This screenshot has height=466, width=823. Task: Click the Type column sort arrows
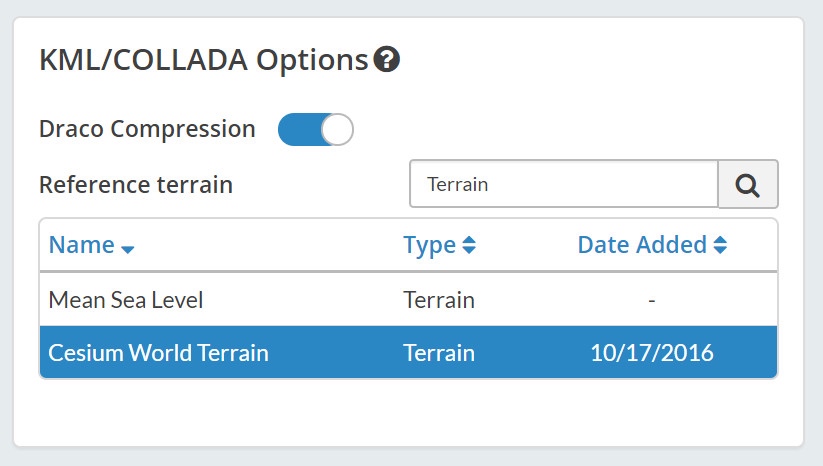click(469, 246)
